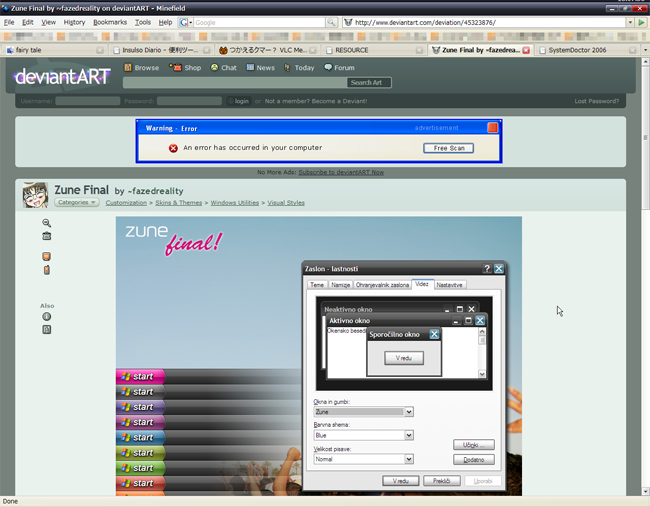Click the Zune Final preview image
The height and width of the screenshot is (507, 650).
pos(319,356)
